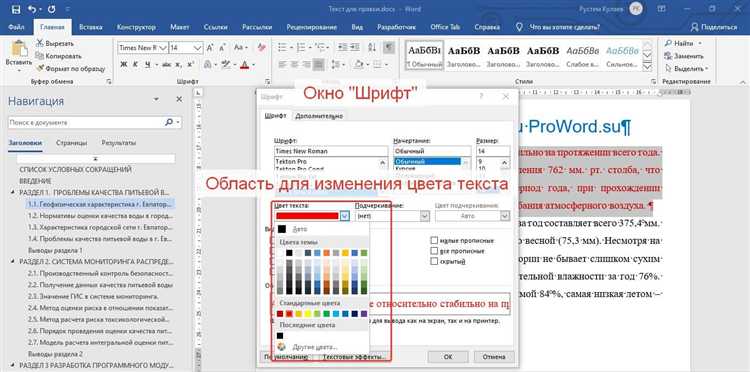Click Заменить in the editing group
The height and width of the screenshot is (372, 750).
684,56
